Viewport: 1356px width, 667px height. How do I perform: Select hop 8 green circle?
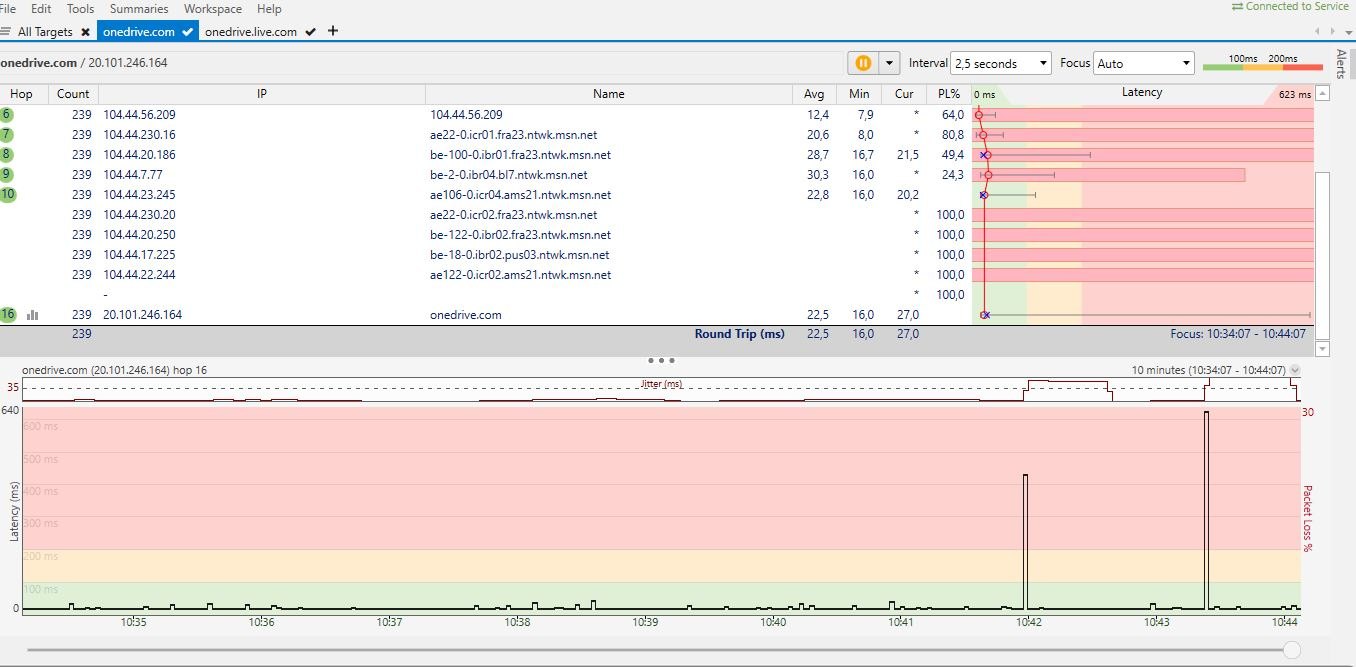click(x=6, y=154)
